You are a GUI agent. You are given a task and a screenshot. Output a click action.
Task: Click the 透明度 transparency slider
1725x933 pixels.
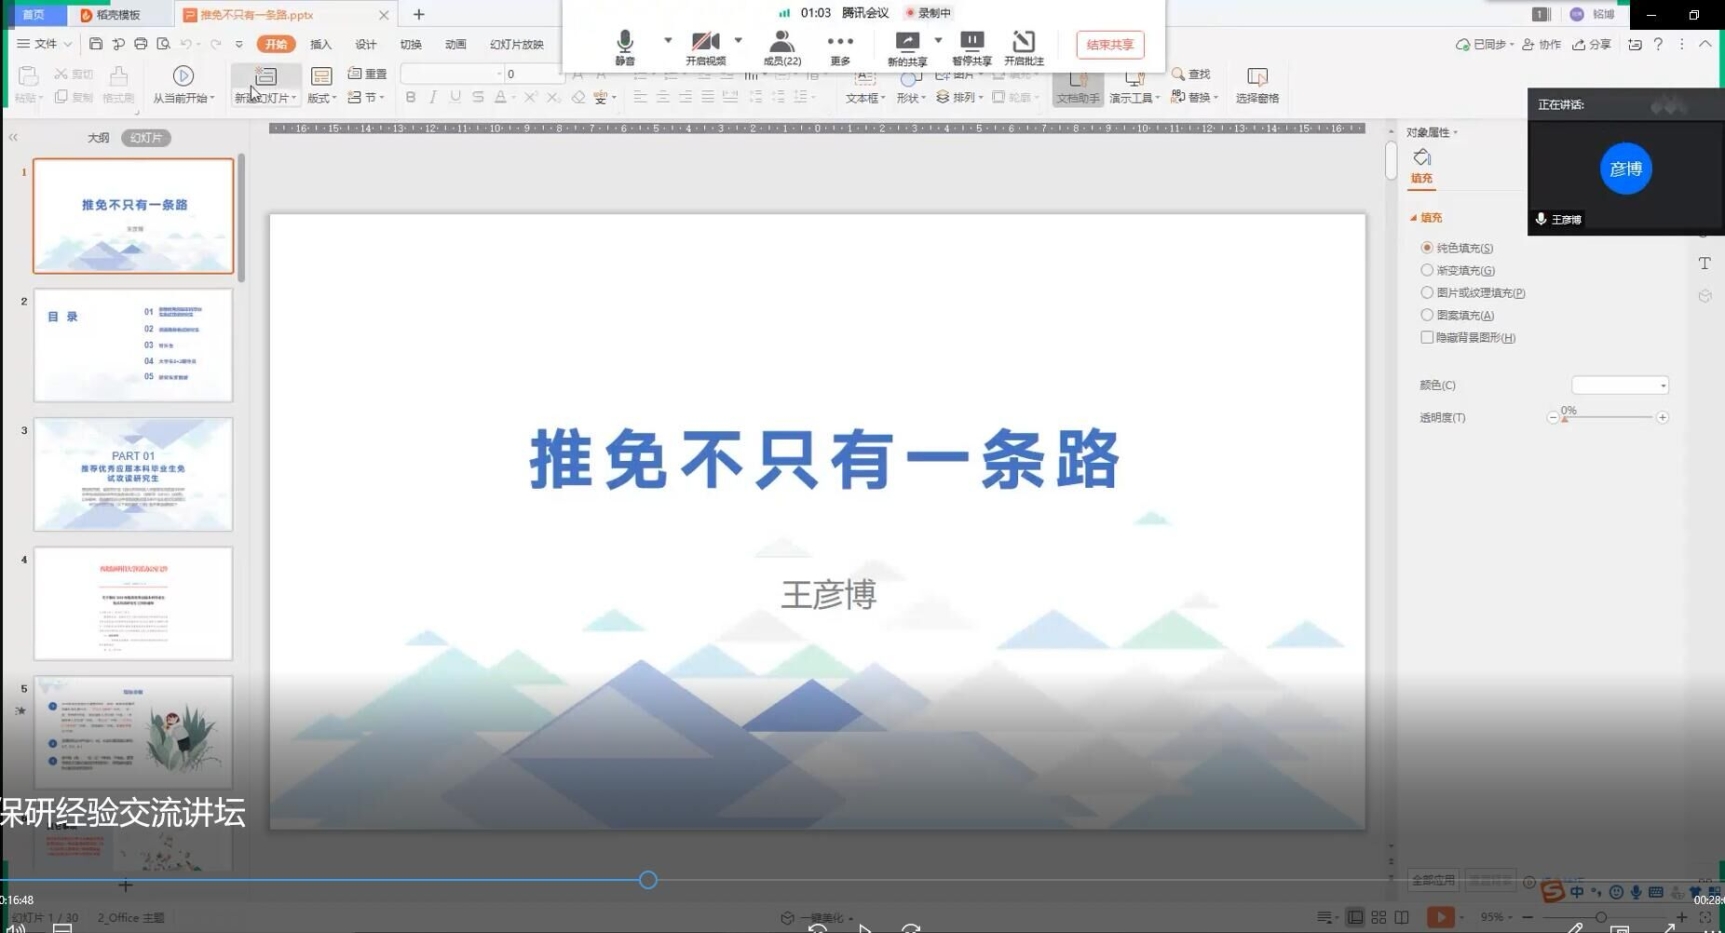[x=1607, y=418]
